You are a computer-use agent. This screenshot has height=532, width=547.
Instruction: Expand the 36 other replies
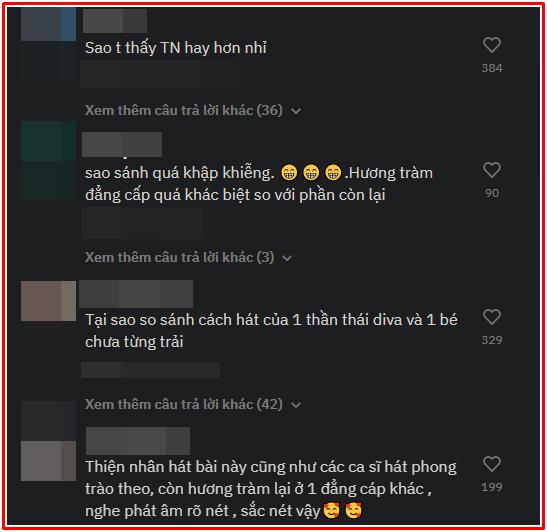(193, 111)
